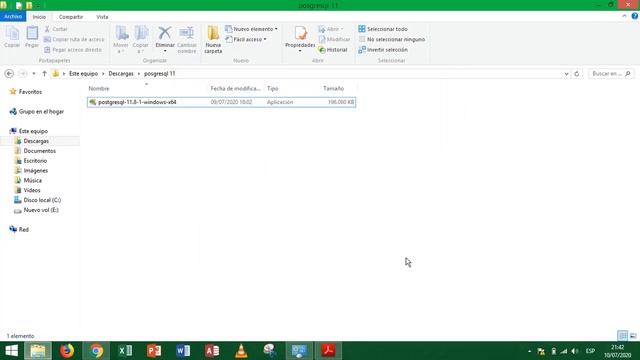Expand the address bar history dropdown
The width and height of the screenshot is (640, 360).
[567, 74]
